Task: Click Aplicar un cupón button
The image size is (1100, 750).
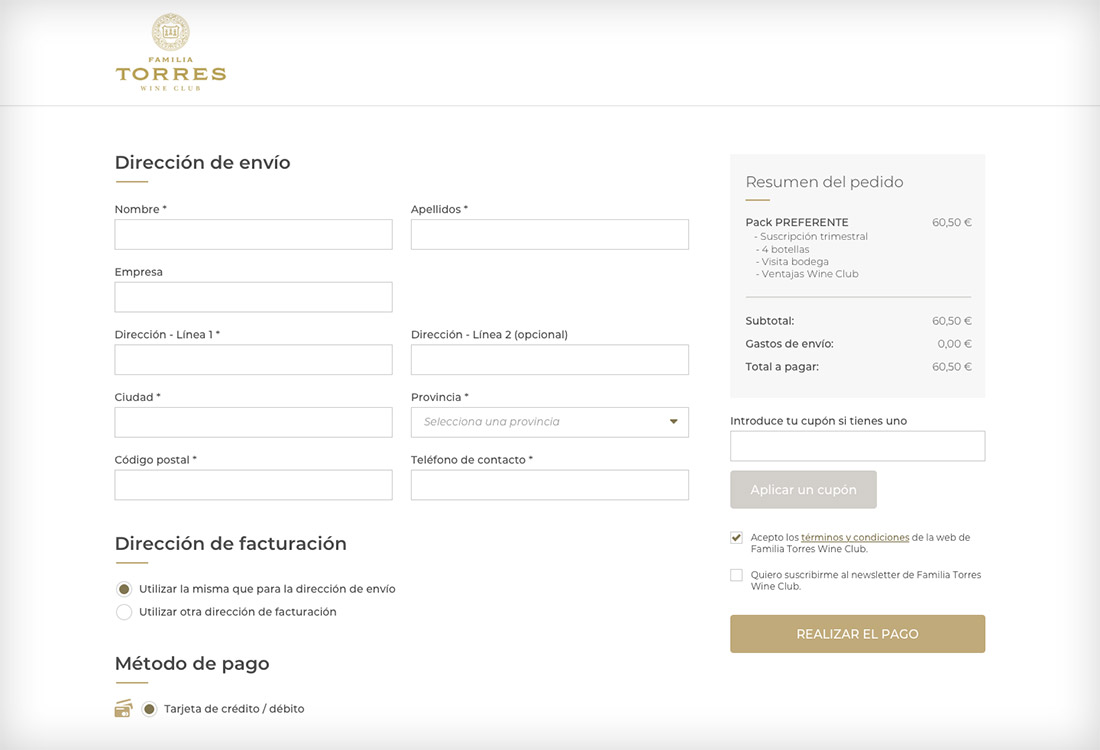Action: (803, 490)
